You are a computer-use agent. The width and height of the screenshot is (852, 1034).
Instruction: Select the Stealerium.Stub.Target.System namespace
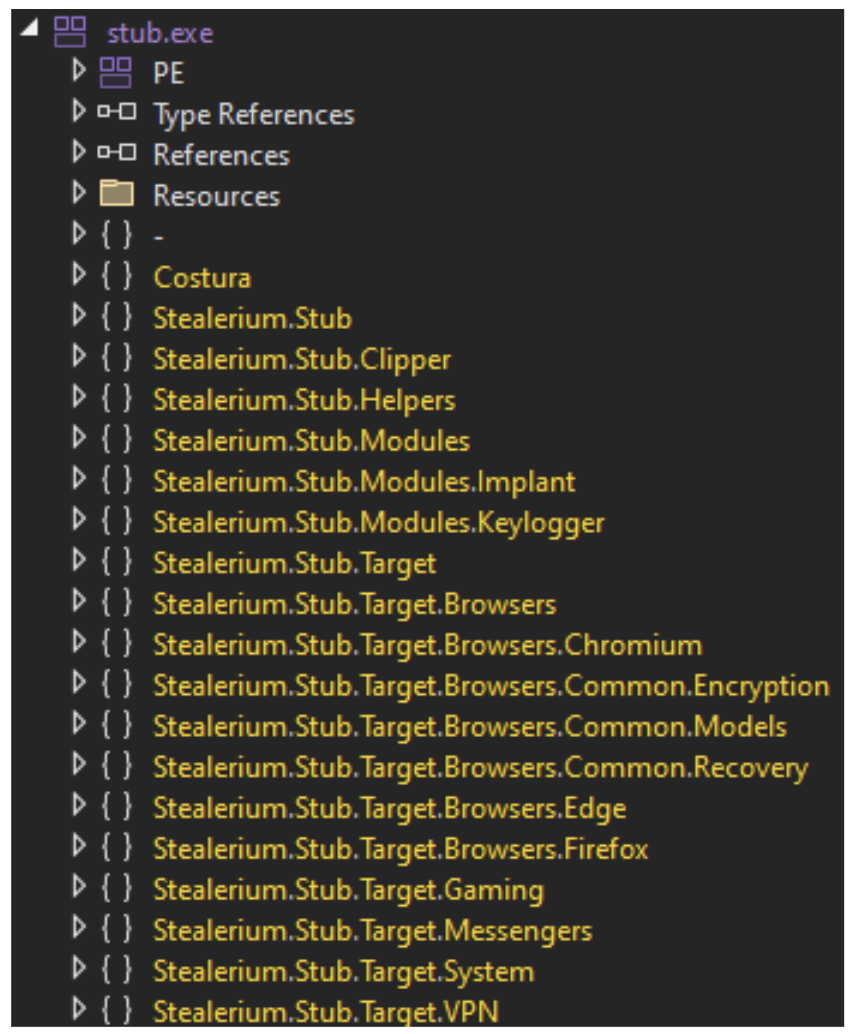coord(343,971)
